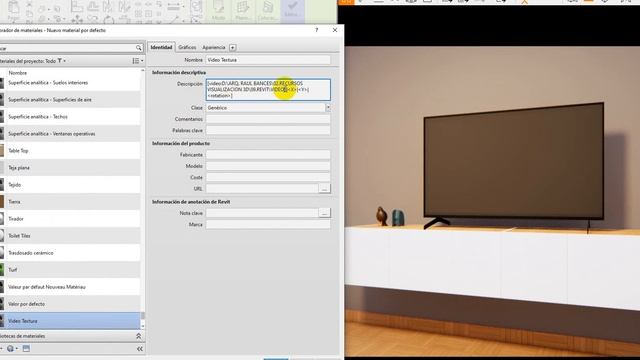Click the URL input field
Image resolution: width=640 pixels, height=360 pixels.
(262, 189)
